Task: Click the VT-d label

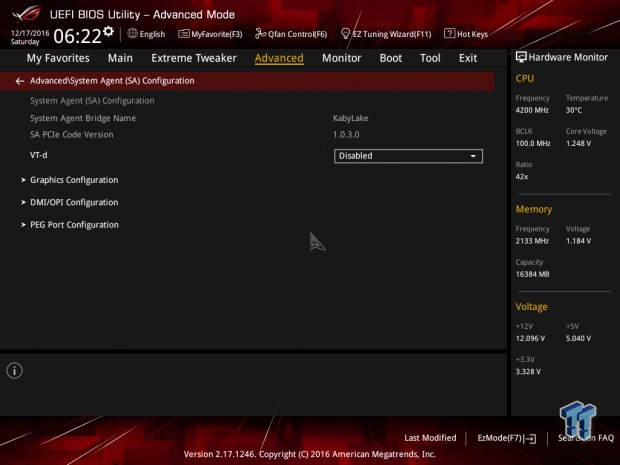Action: point(39,155)
